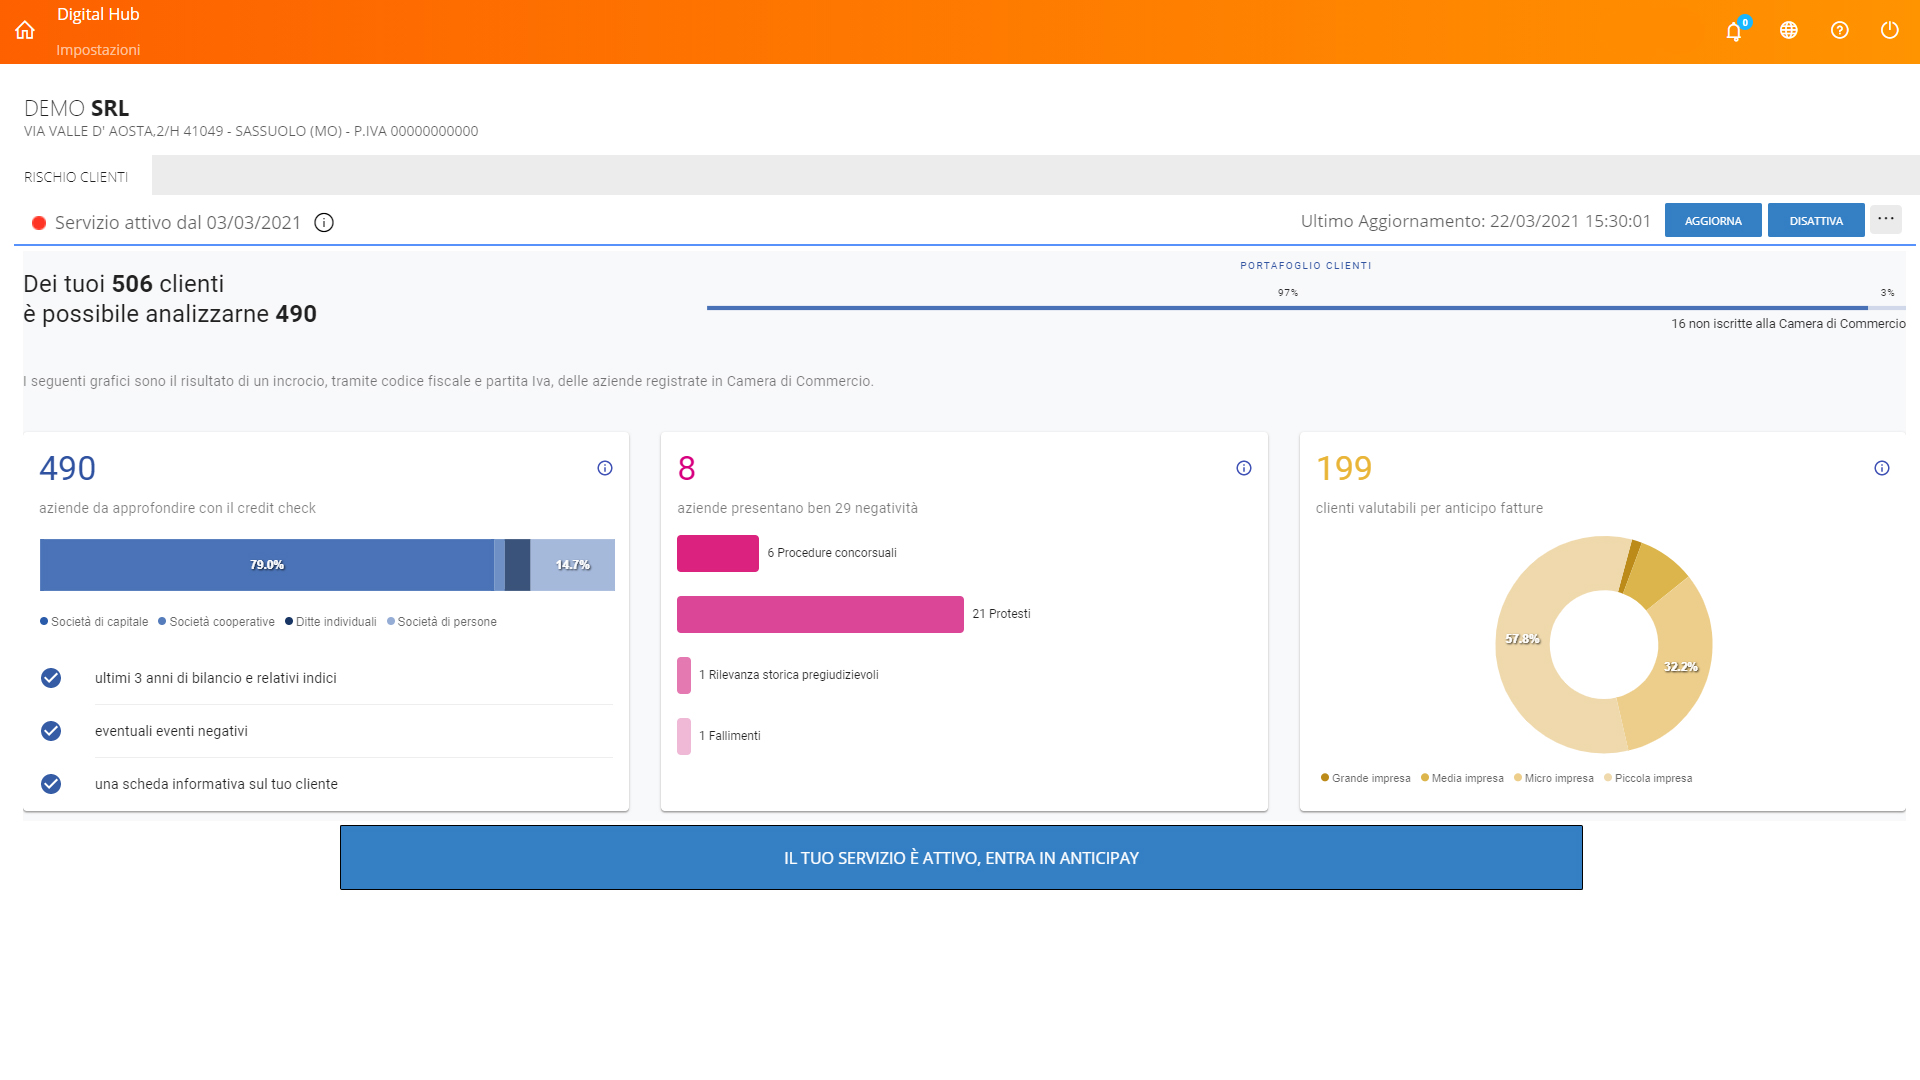Toggle Società di capitale legend entry
This screenshot has height=1080, width=1920.
(x=94, y=622)
